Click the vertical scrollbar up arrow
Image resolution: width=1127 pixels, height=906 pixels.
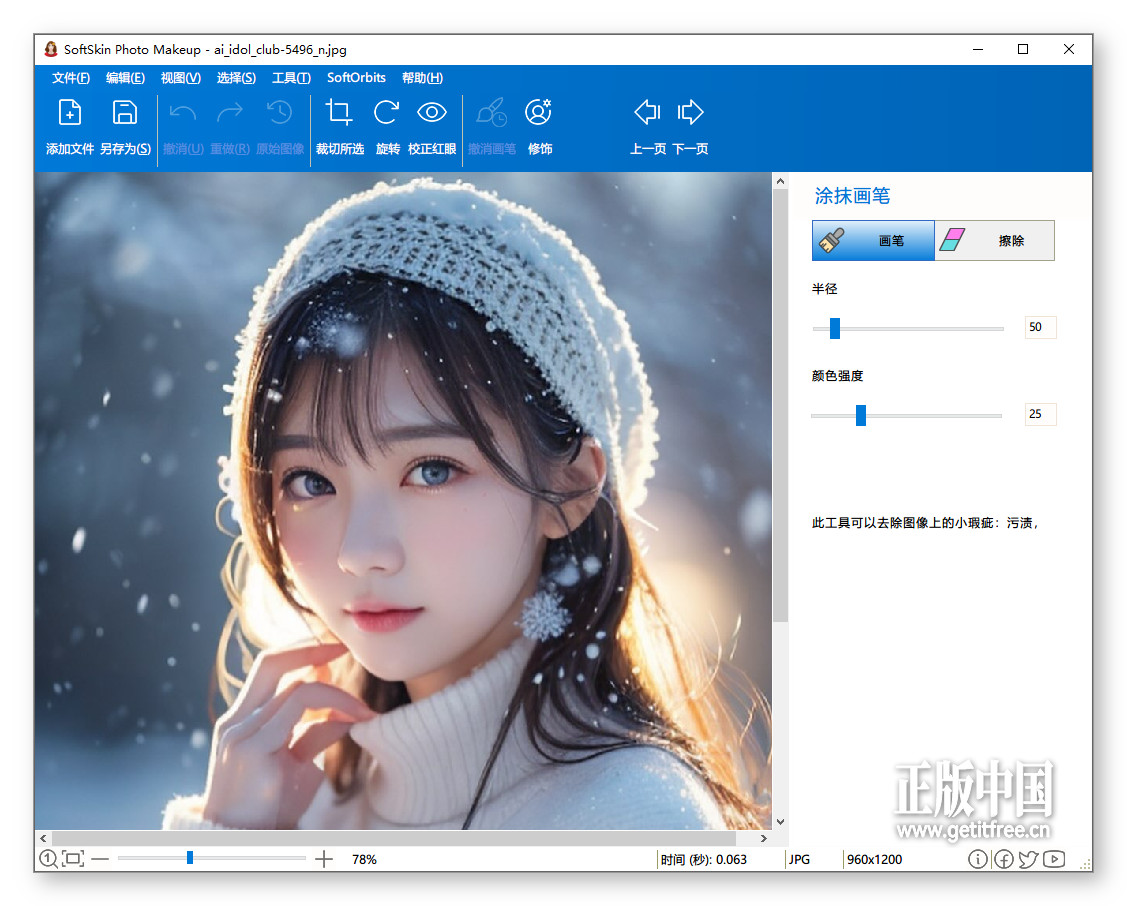[781, 182]
